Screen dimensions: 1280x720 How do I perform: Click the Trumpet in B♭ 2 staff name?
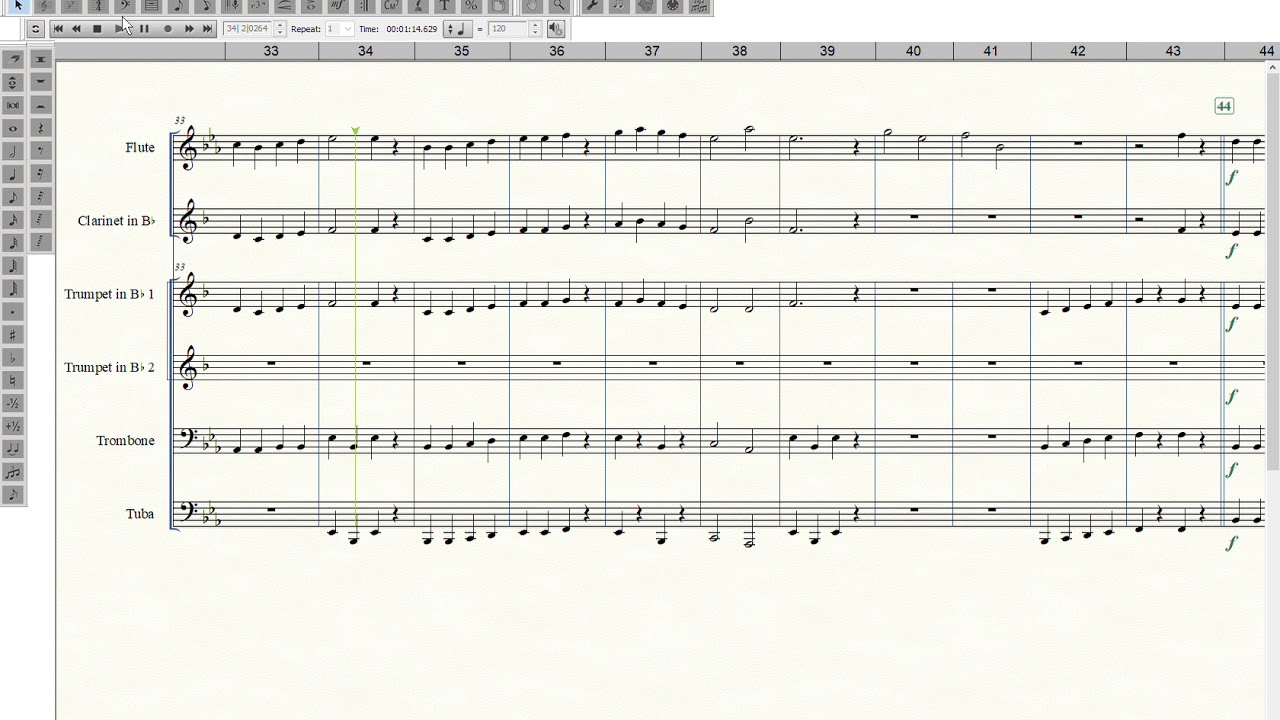(110, 367)
